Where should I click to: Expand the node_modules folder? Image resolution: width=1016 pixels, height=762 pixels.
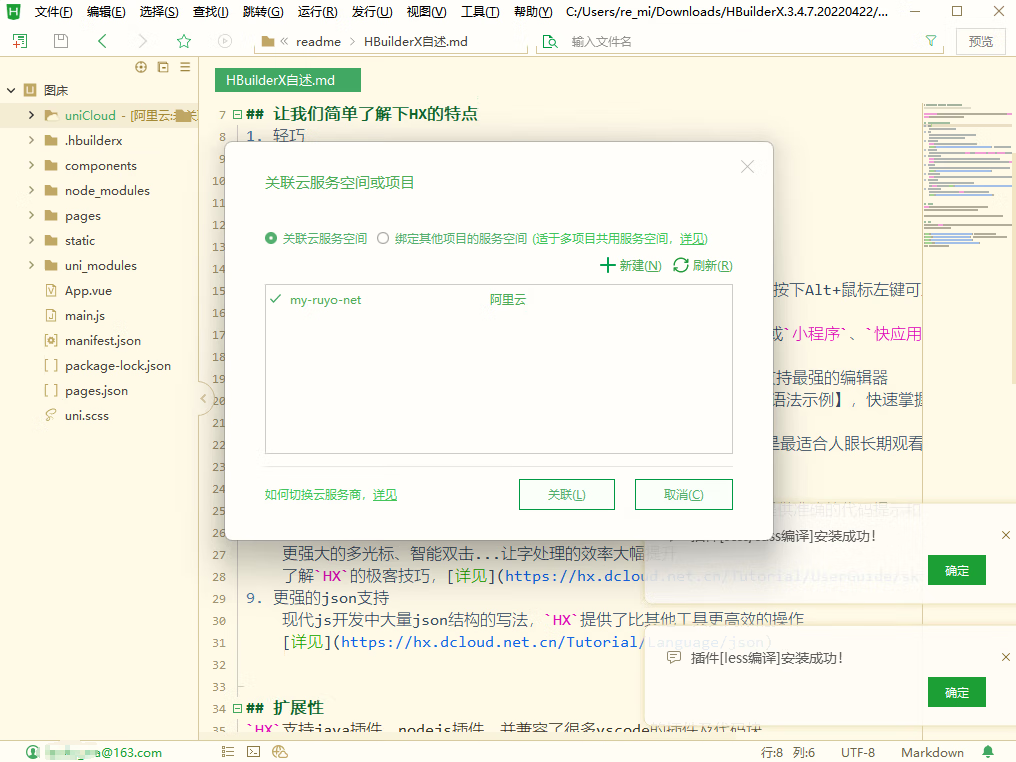coord(32,191)
